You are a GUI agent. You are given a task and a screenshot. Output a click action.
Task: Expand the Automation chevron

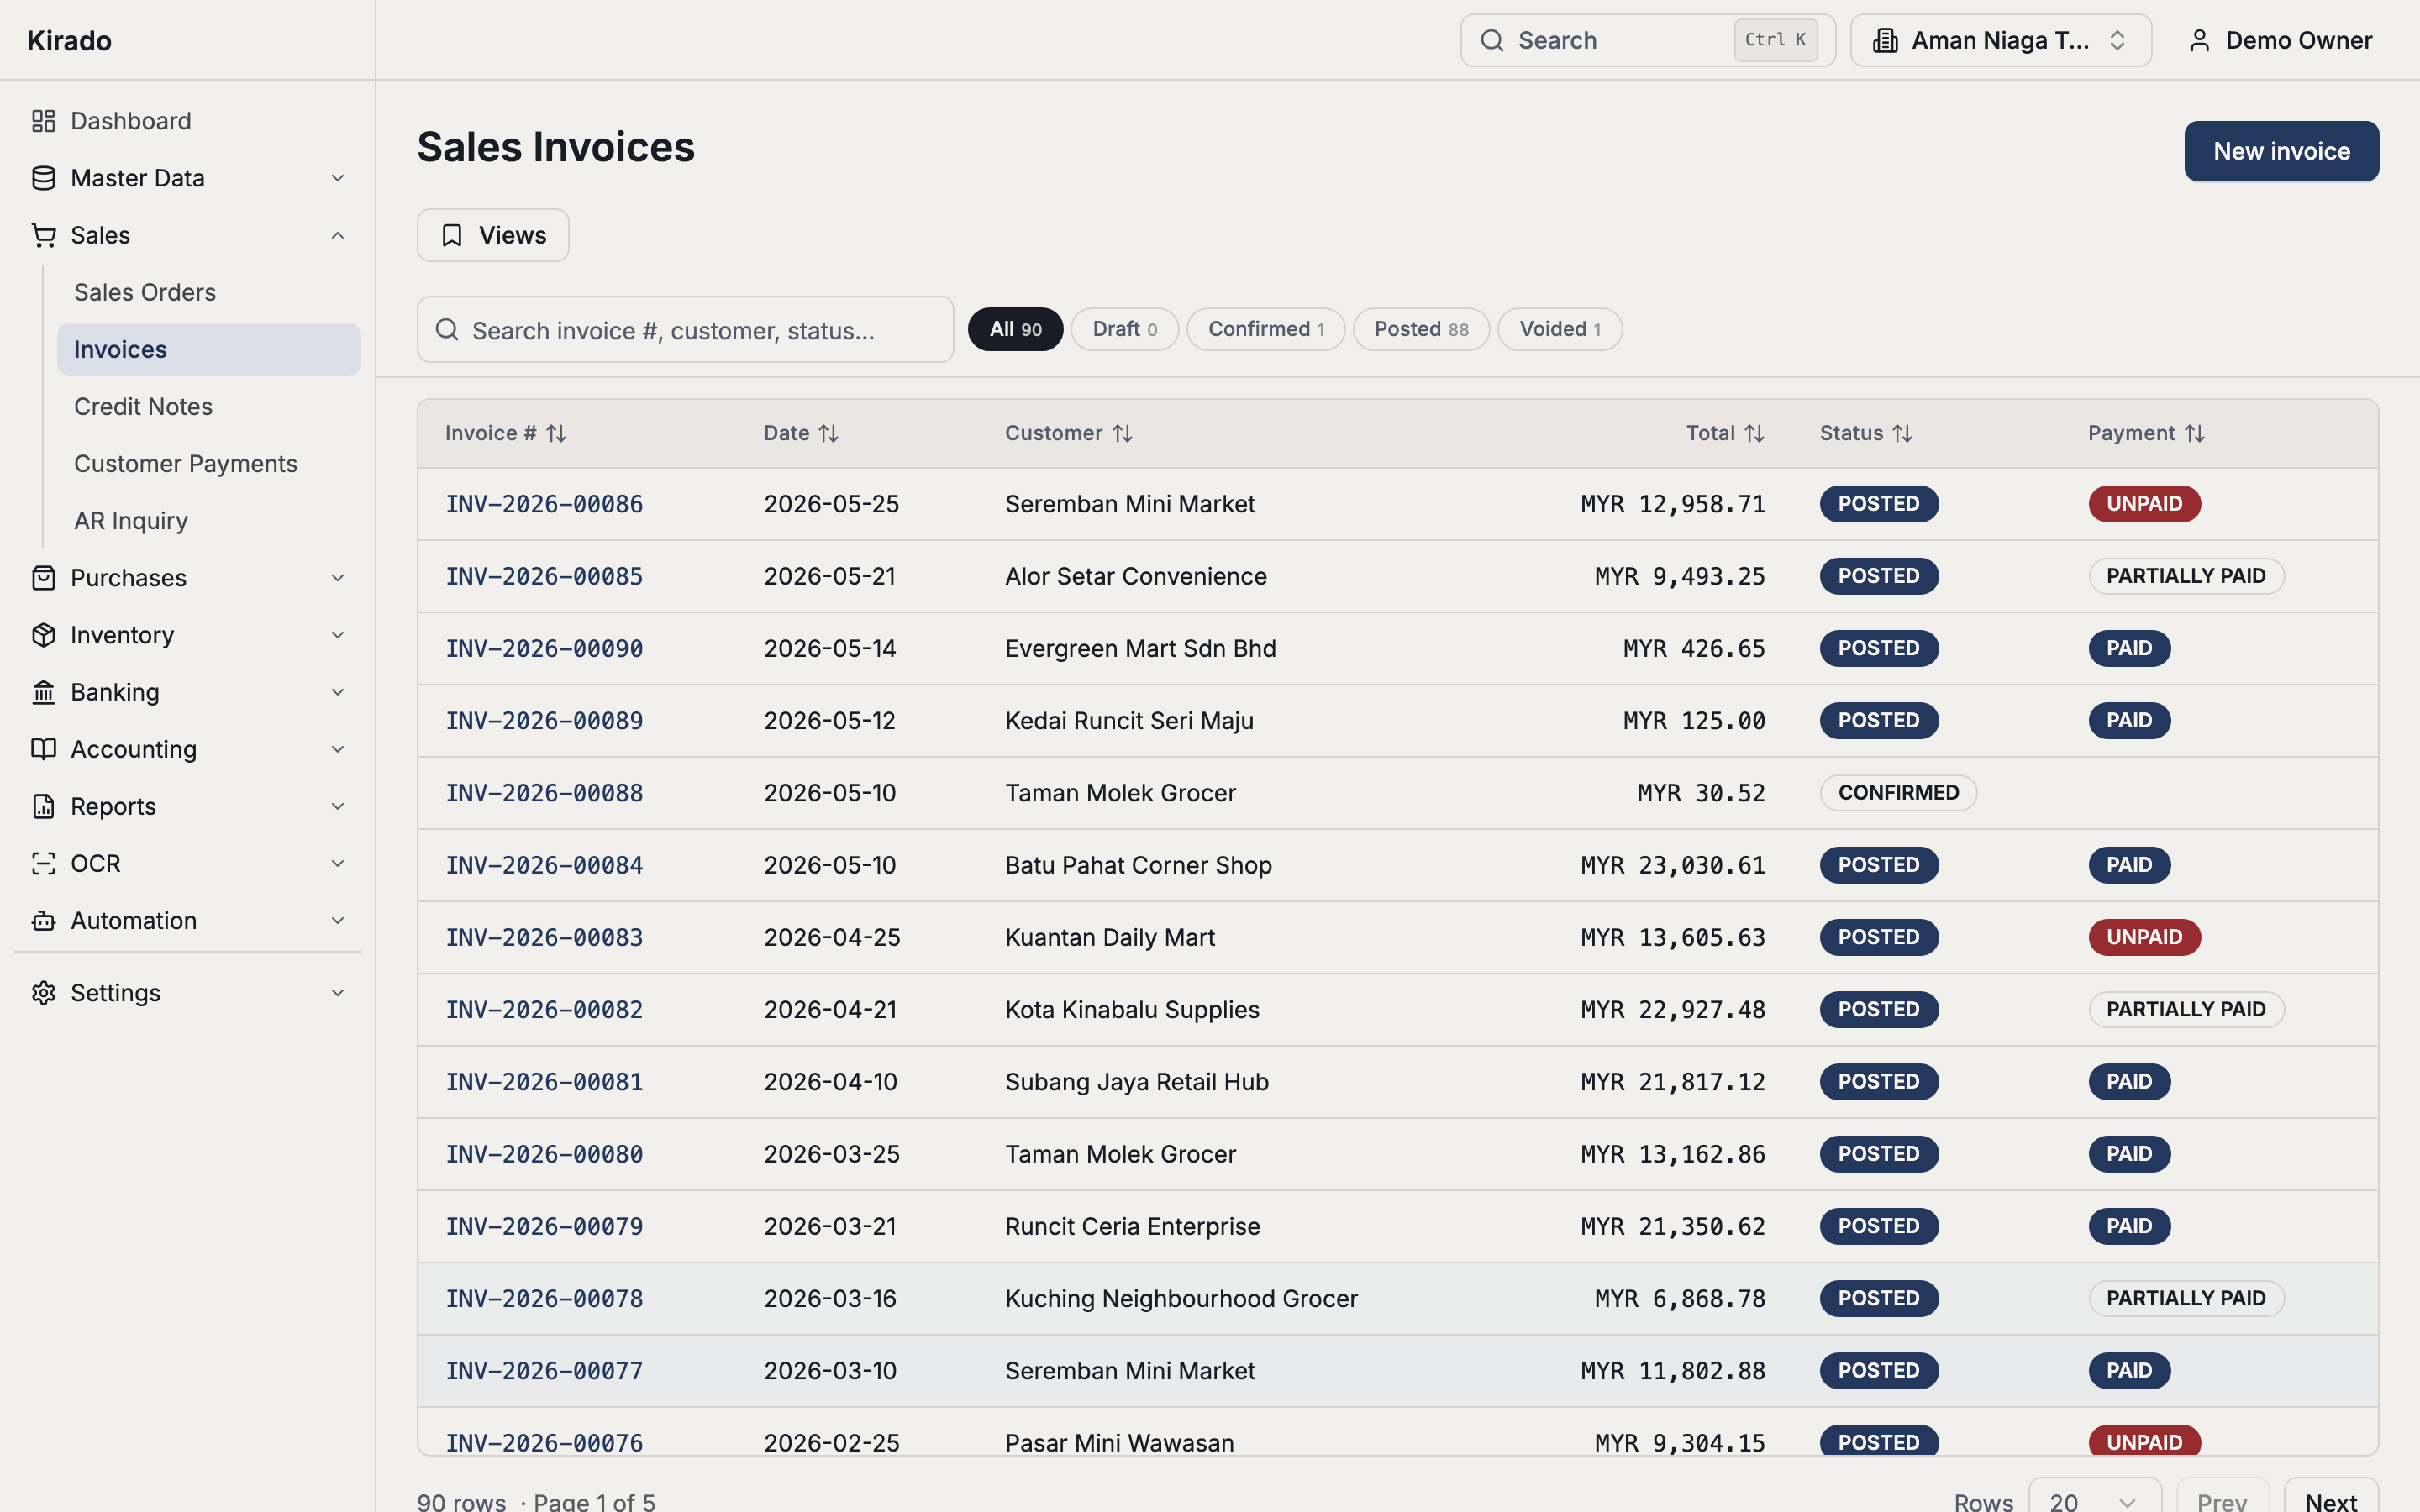tap(338, 920)
